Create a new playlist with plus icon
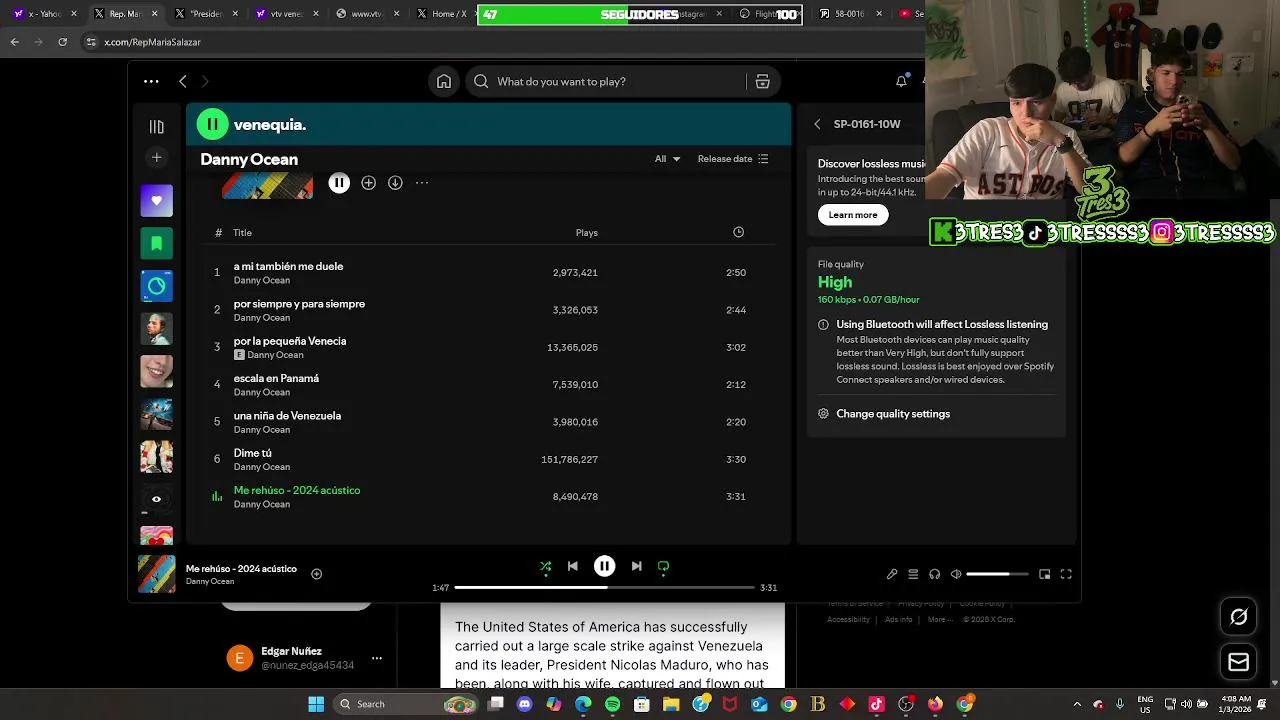 (x=156, y=157)
